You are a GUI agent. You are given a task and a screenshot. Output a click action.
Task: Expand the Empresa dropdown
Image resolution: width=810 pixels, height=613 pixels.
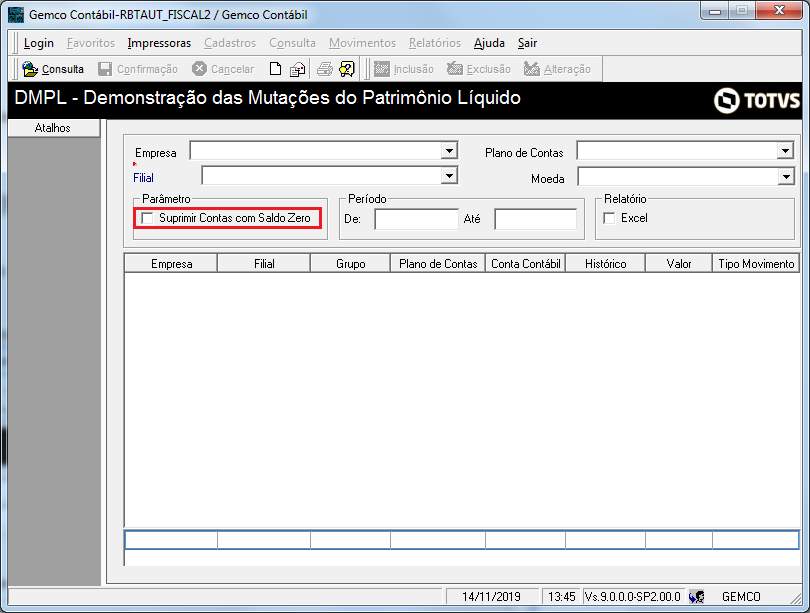point(449,151)
